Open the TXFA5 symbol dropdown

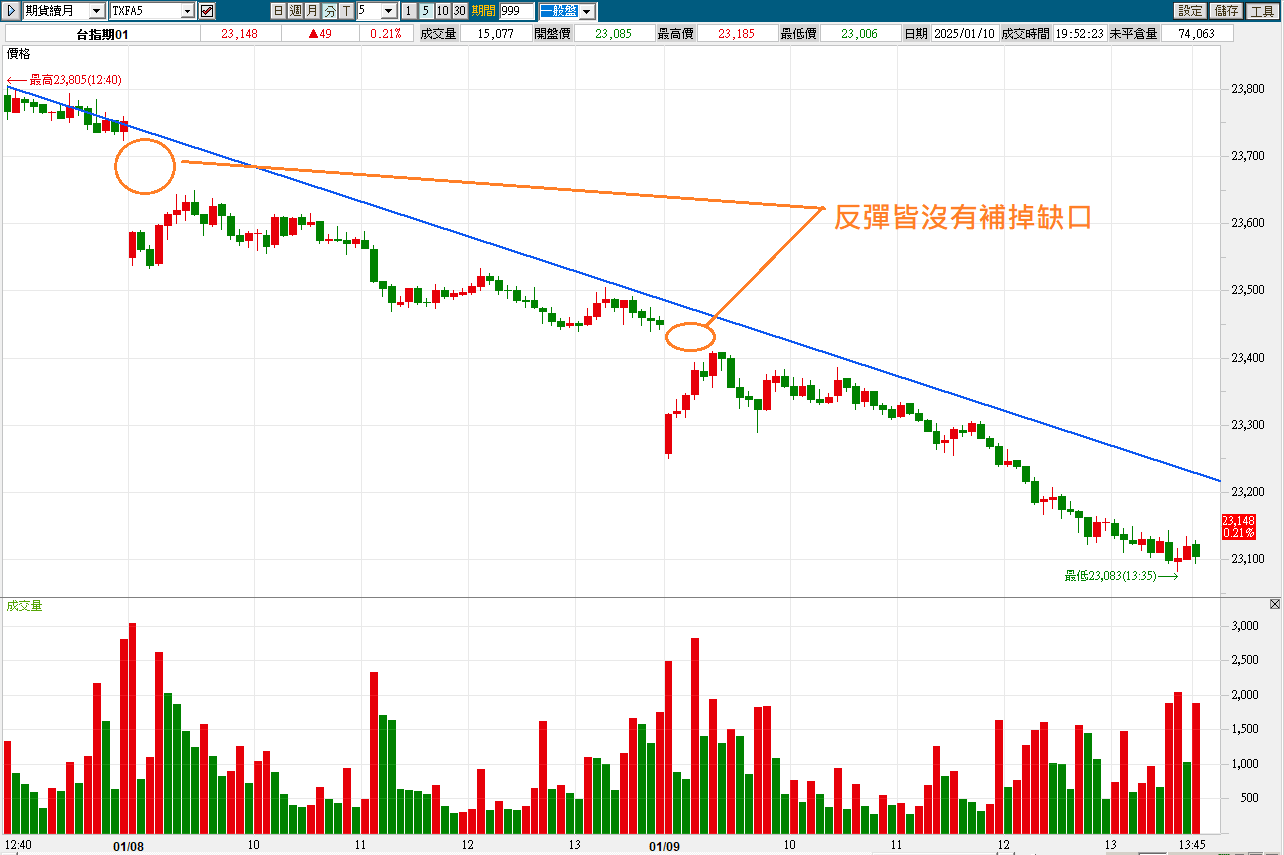(188, 11)
